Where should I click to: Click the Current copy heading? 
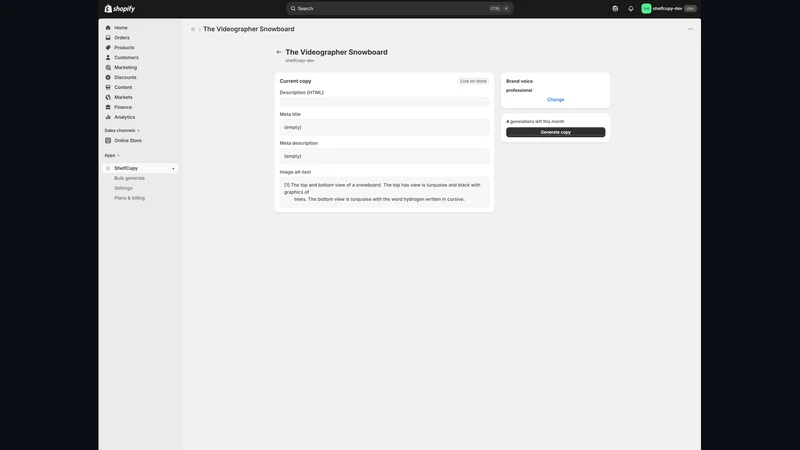click(295, 81)
